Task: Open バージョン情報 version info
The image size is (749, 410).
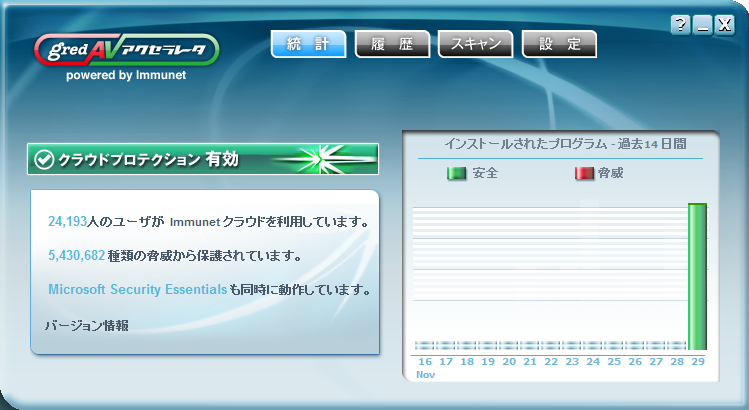Action: coord(87,325)
